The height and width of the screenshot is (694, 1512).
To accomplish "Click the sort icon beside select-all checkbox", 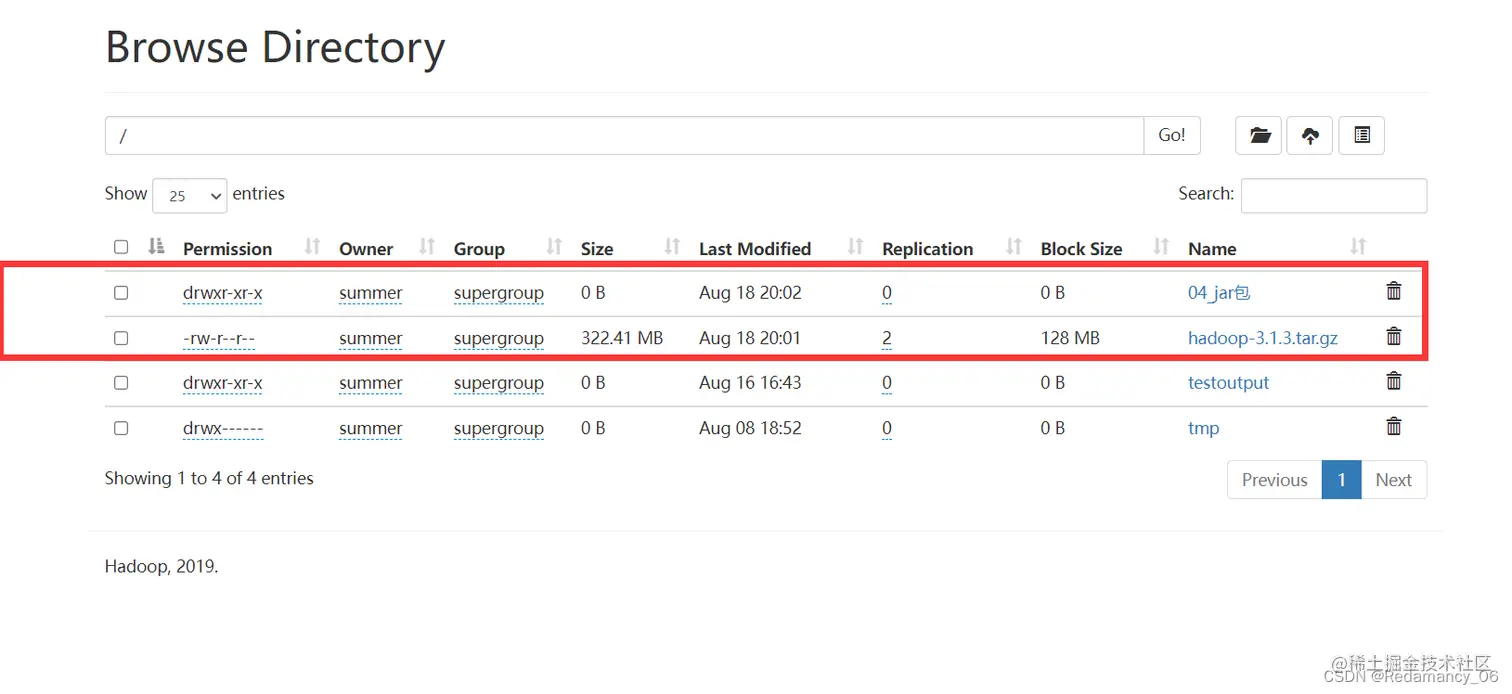I will [156, 246].
